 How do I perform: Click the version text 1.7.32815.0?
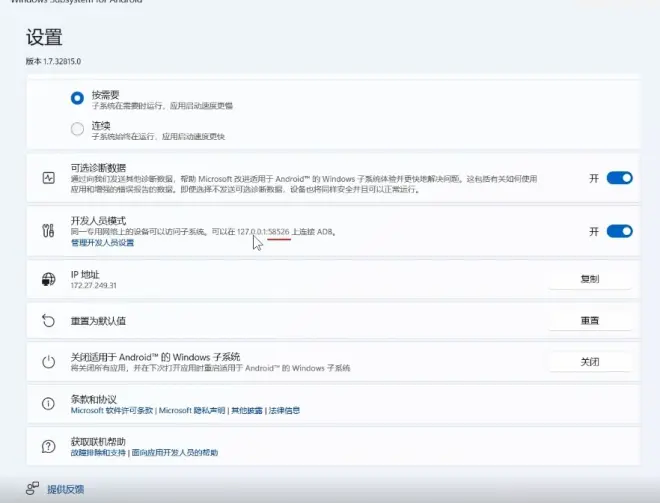62,61
